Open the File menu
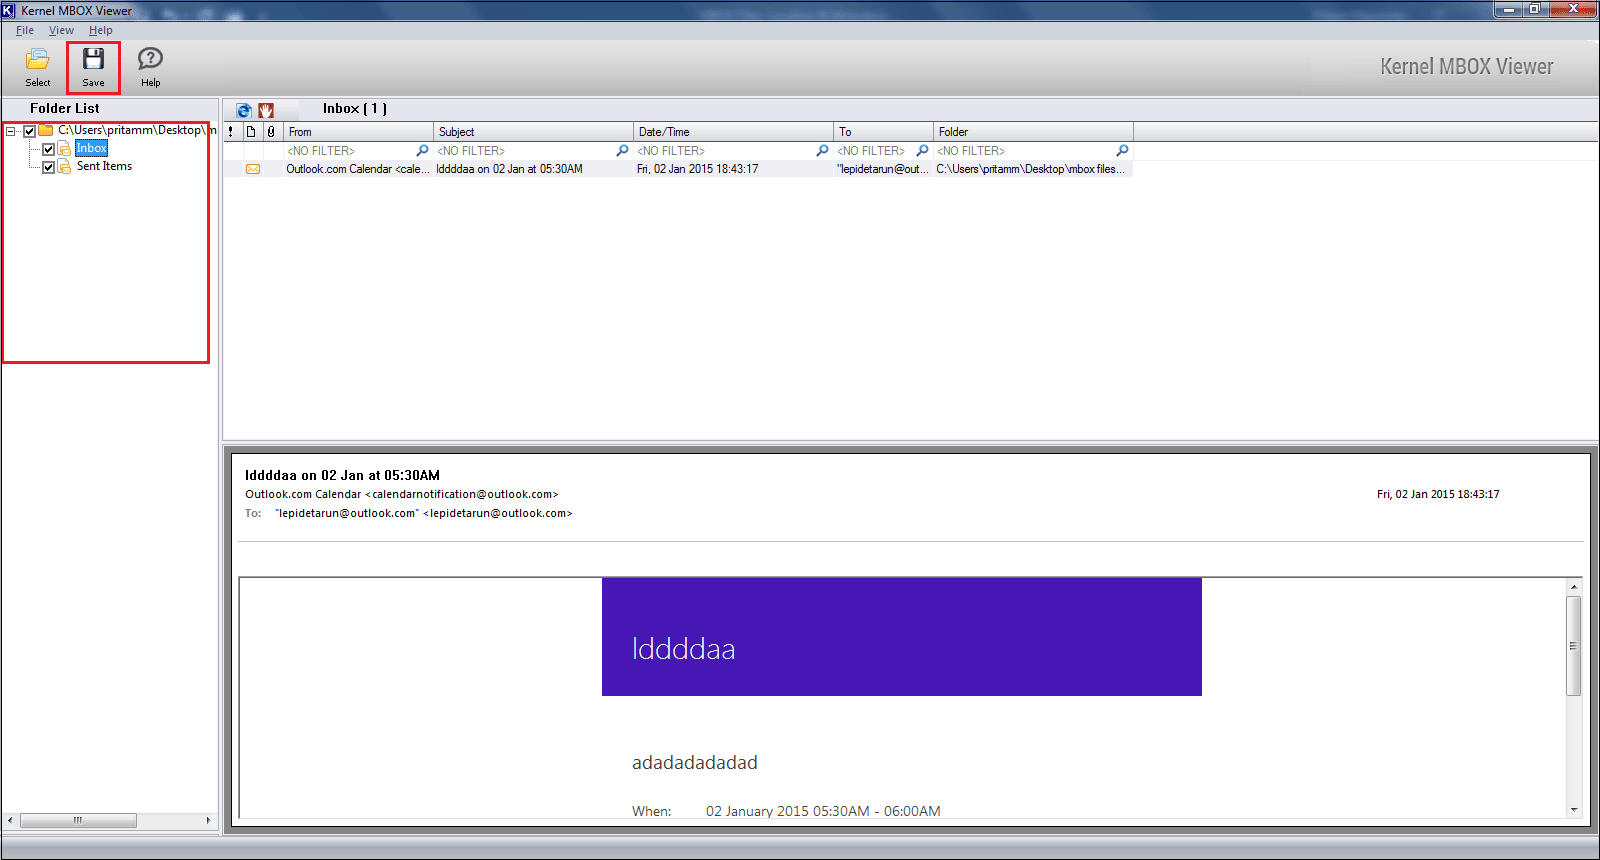 pyautogui.click(x=25, y=30)
